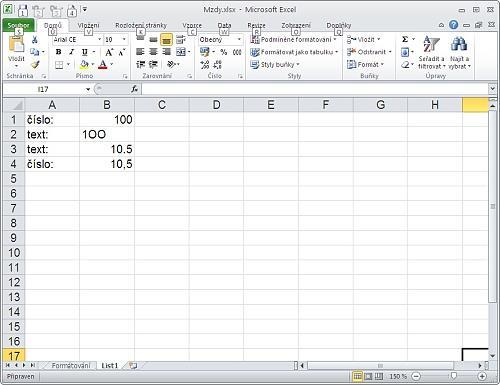Click the Vložit cells button in Buňky group
The width and height of the screenshot is (500, 385).
tap(363, 40)
